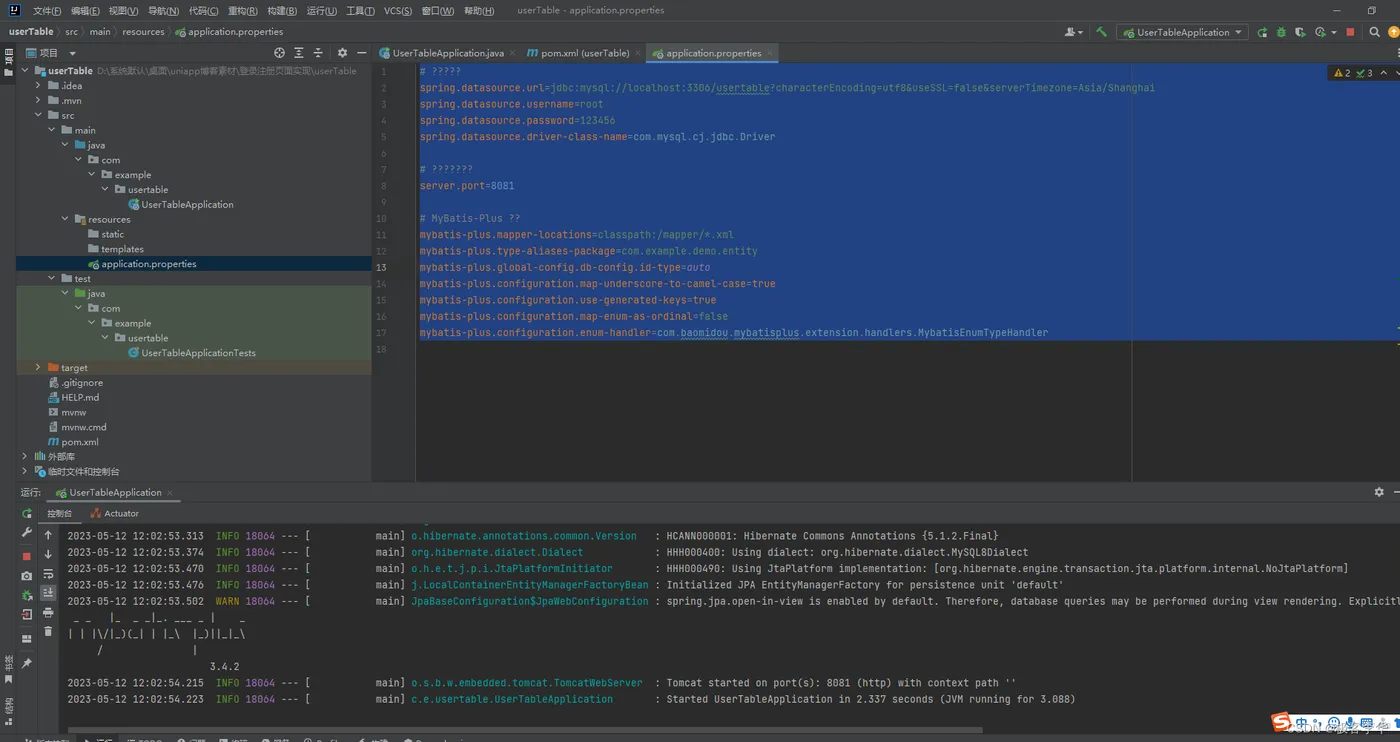Open the UserTableApplication run configuration dropdown

[x=1182, y=32]
